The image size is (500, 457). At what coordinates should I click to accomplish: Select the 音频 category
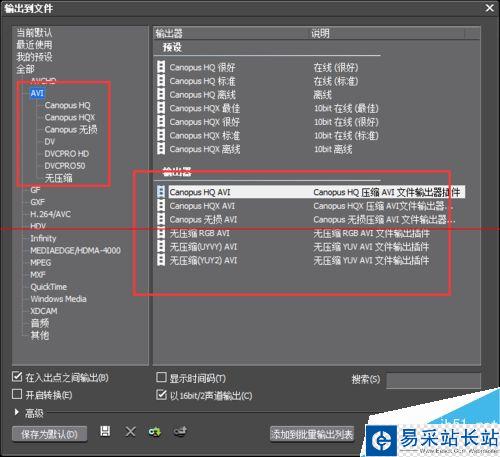tap(40, 323)
